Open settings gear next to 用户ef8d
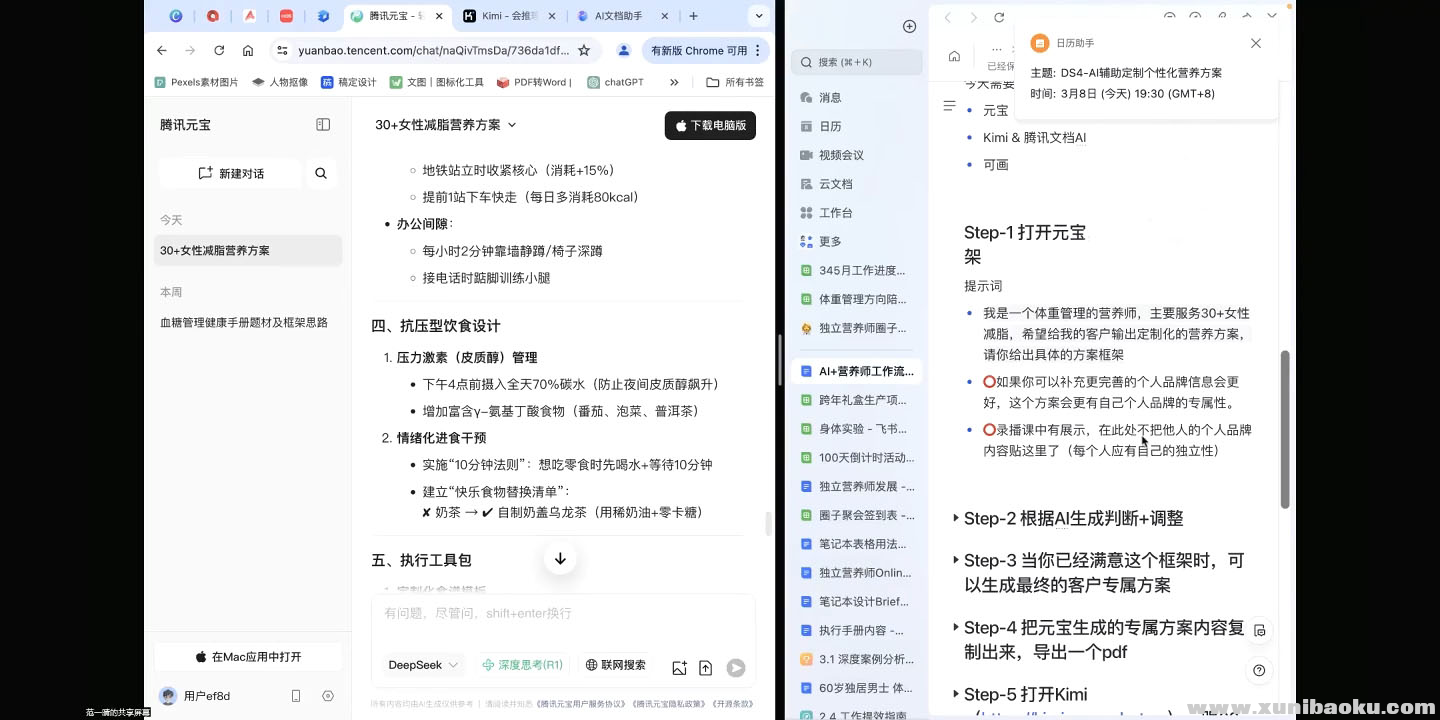1440x720 pixels. pos(328,696)
